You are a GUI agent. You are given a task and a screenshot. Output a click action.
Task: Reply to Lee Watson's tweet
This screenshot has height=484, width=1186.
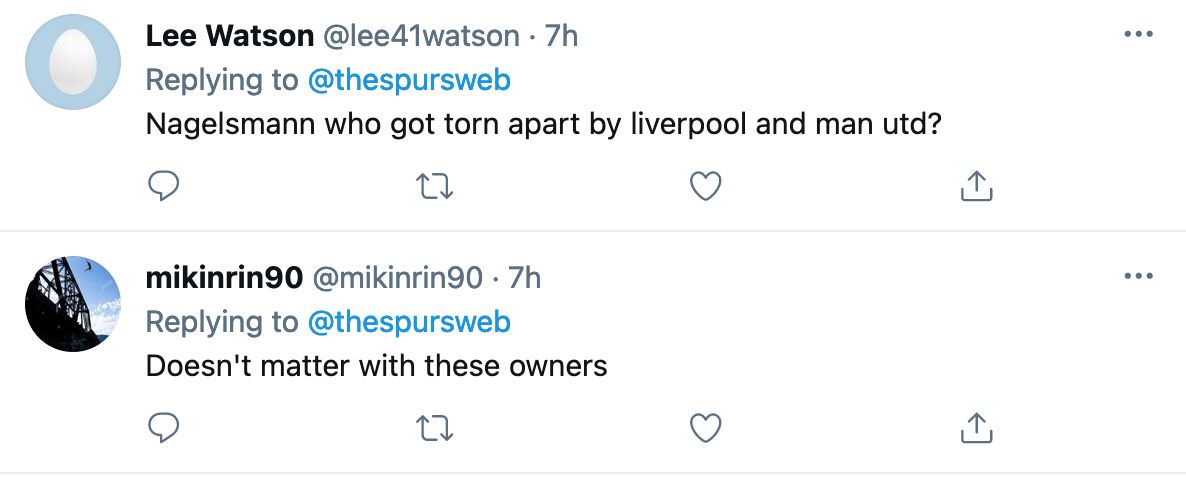[x=163, y=185]
